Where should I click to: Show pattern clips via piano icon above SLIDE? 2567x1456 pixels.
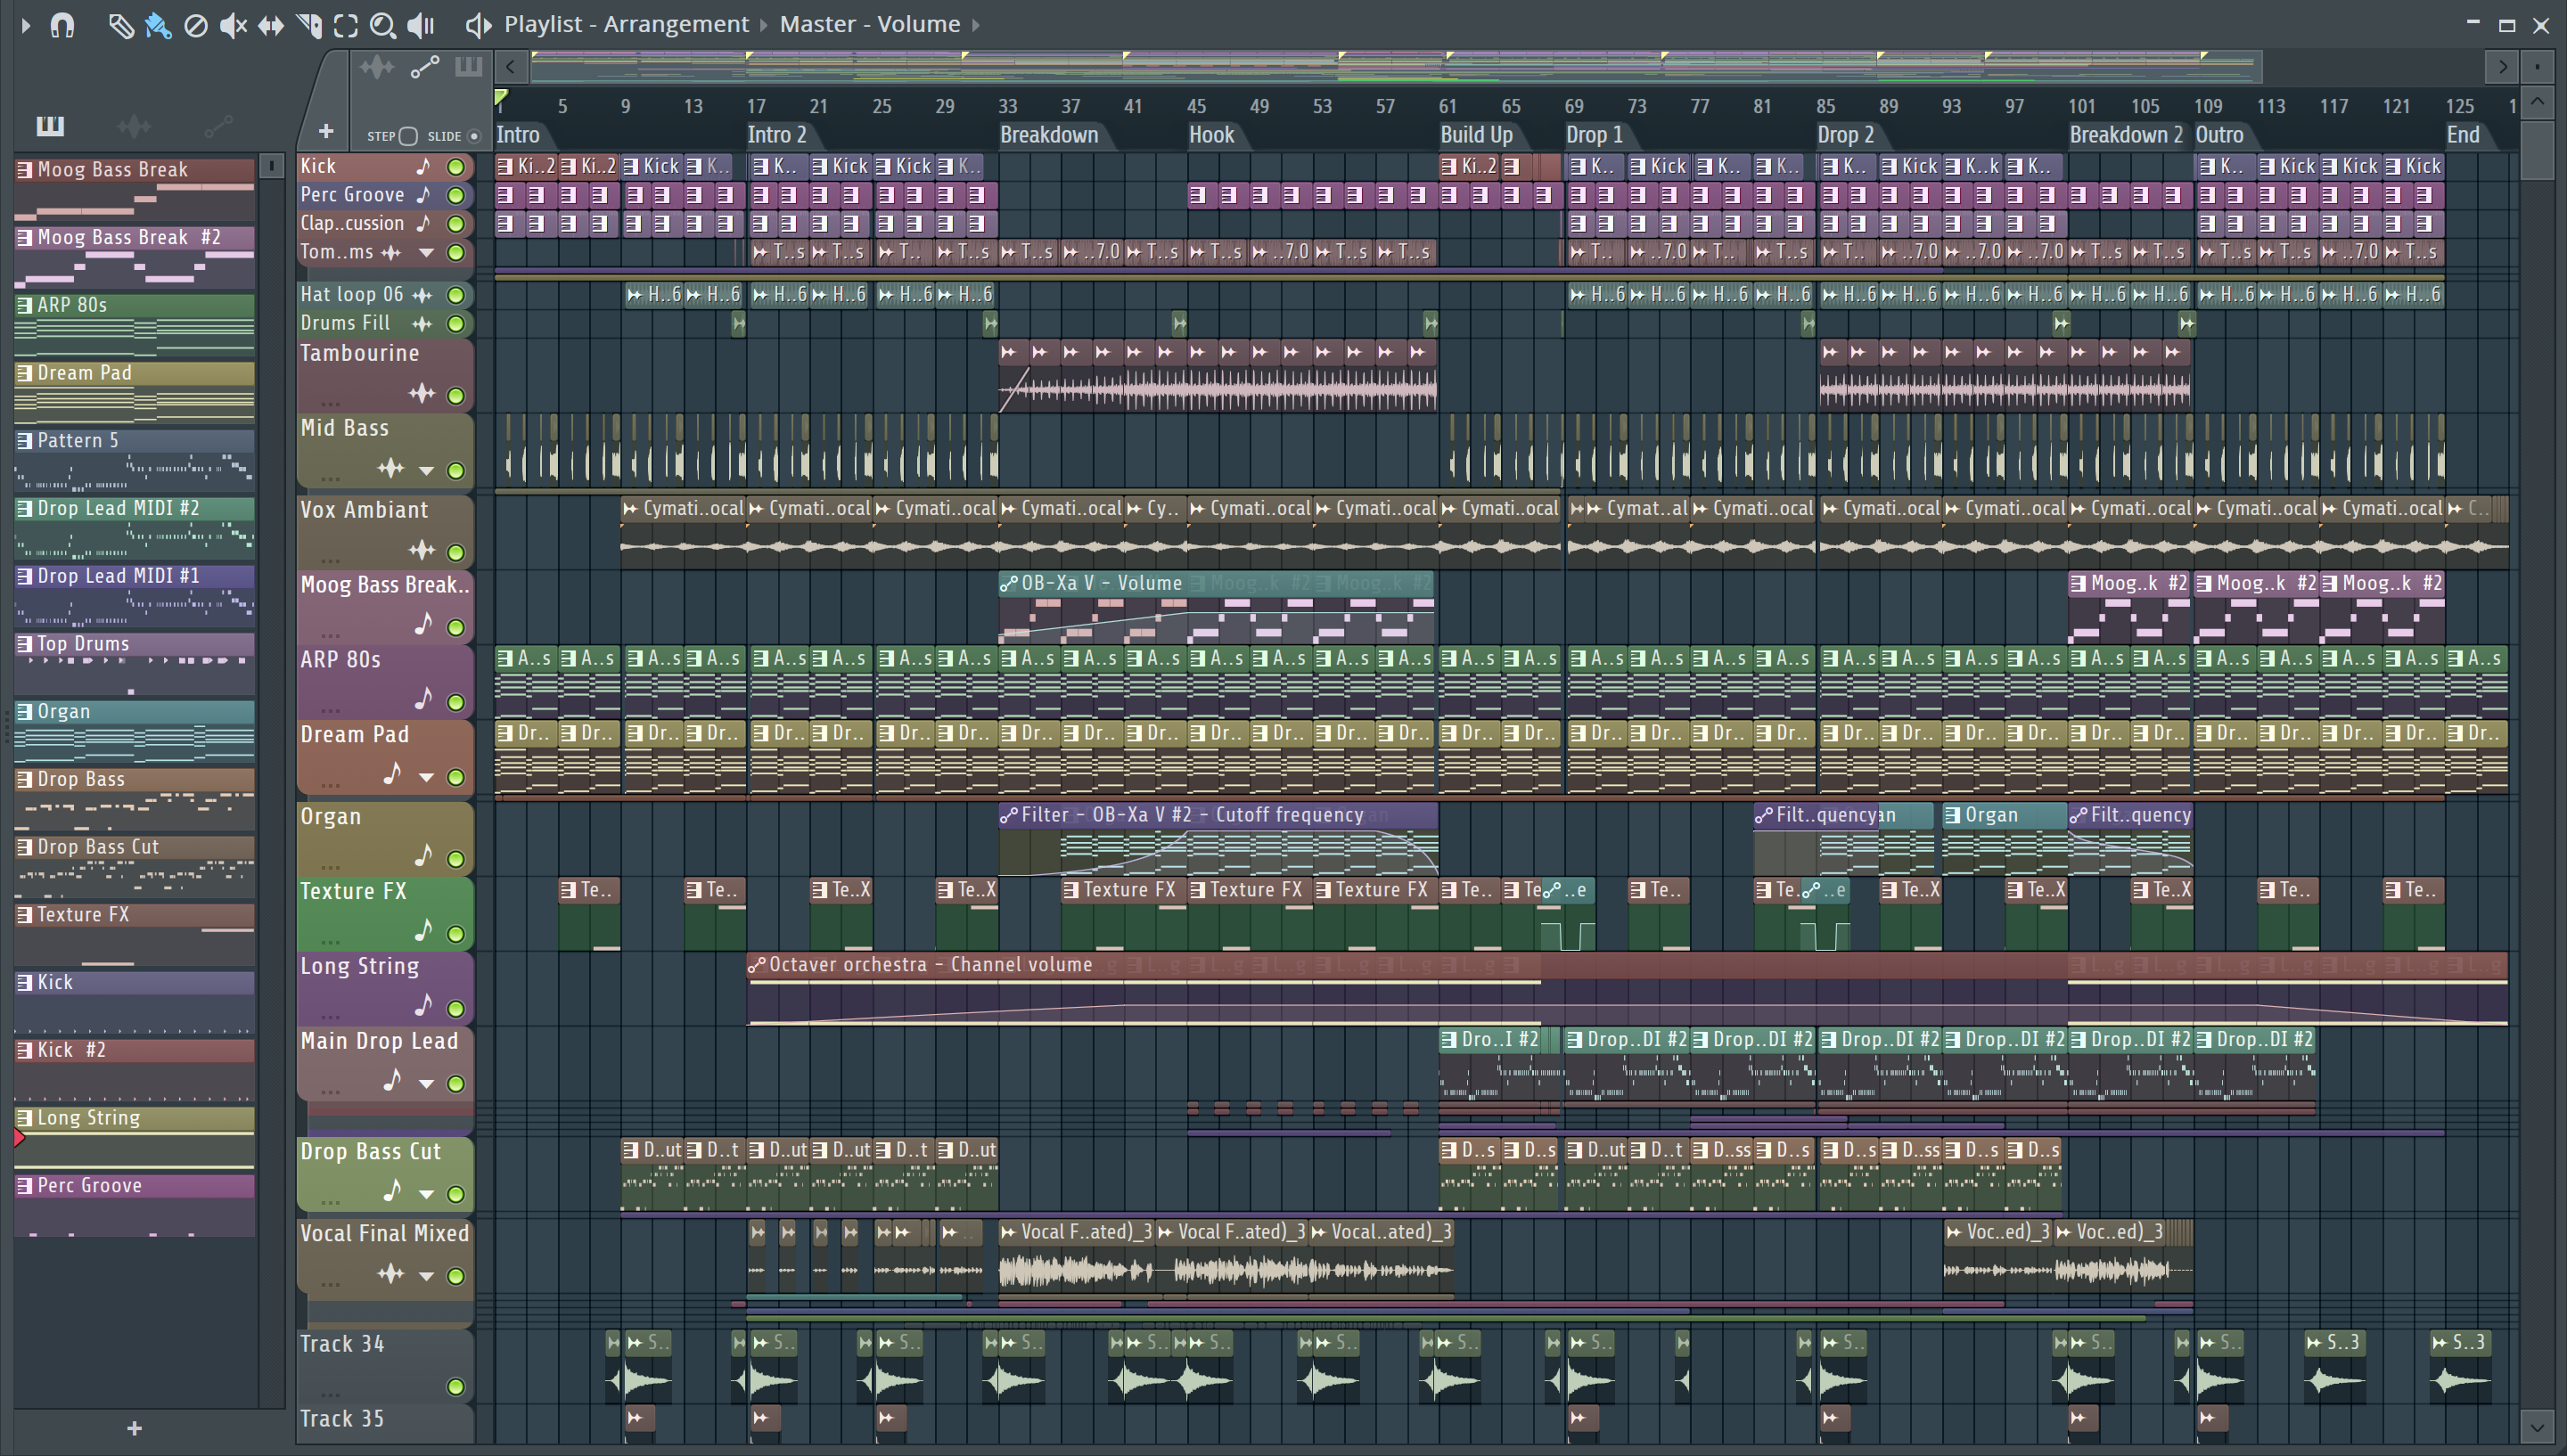click(x=468, y=67)
